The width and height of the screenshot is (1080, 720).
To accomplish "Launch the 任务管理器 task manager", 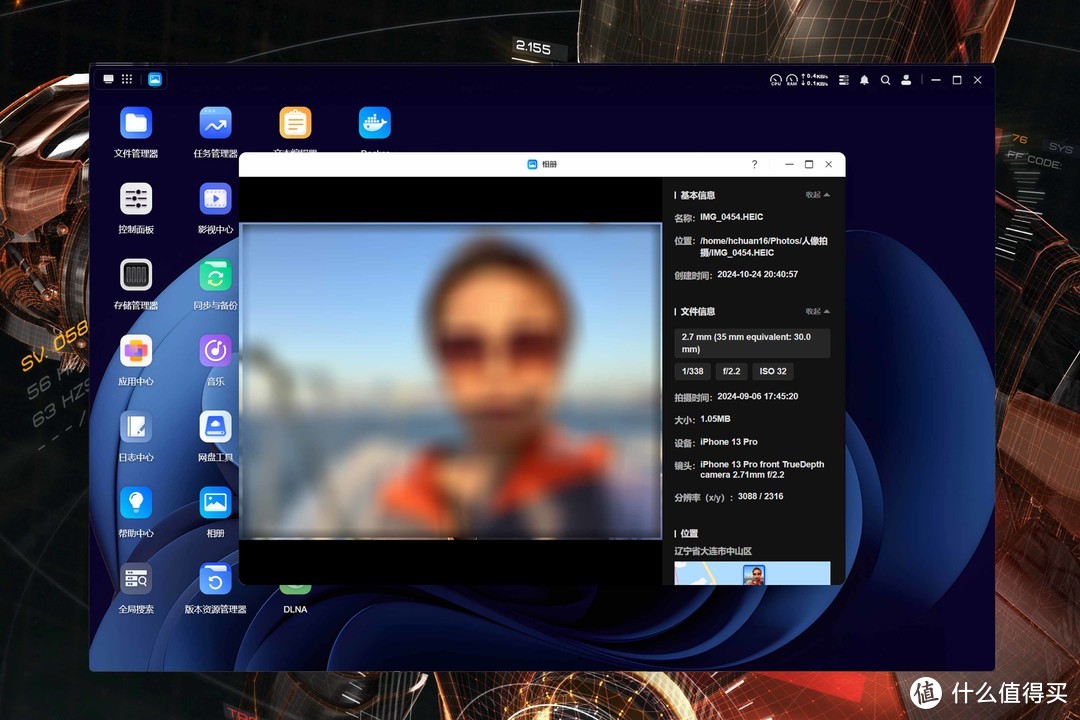I will point(215,123).
